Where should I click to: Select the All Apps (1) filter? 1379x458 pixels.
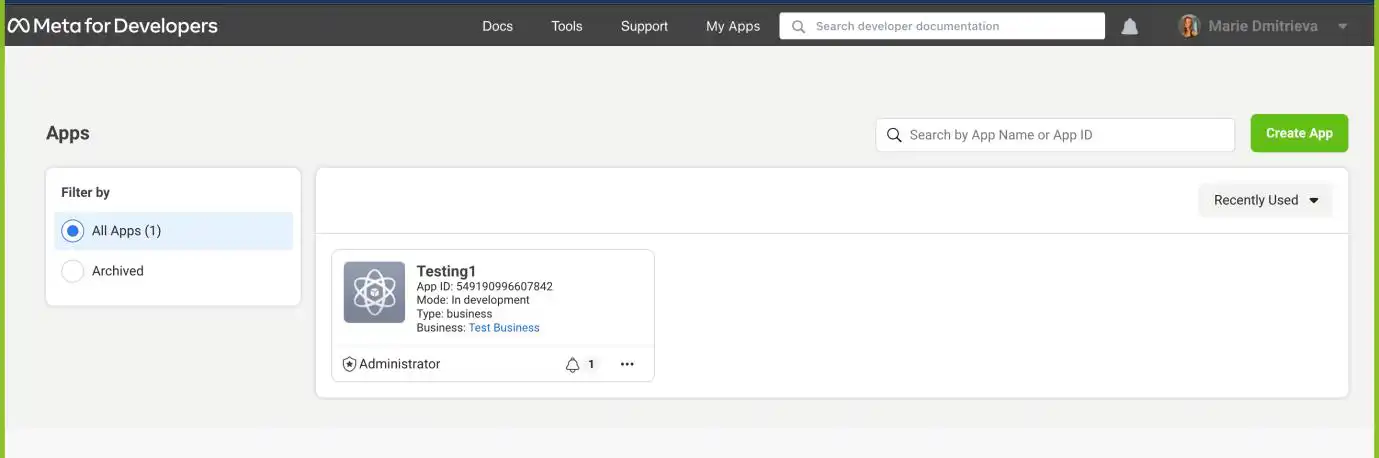73,231
